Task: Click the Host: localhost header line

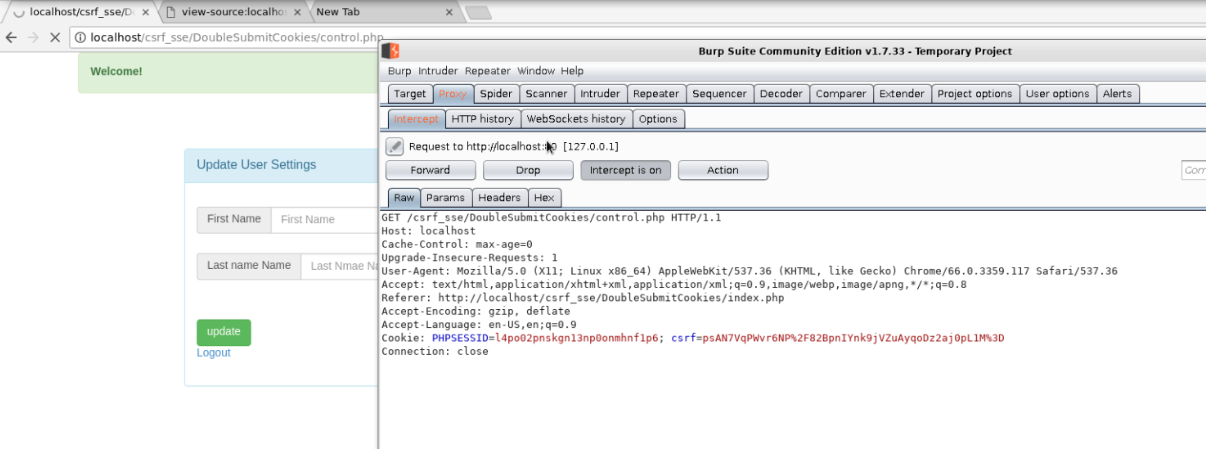Action: coord(428,231)
